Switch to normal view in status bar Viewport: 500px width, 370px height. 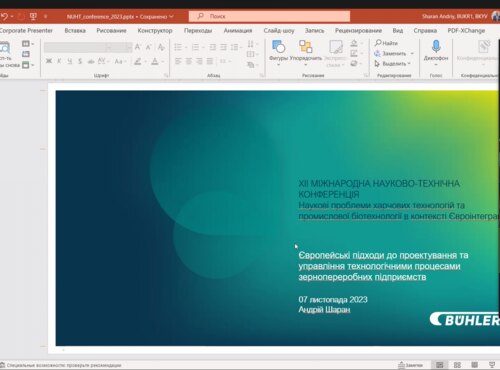pyautogui.click(x=440, y=365)
